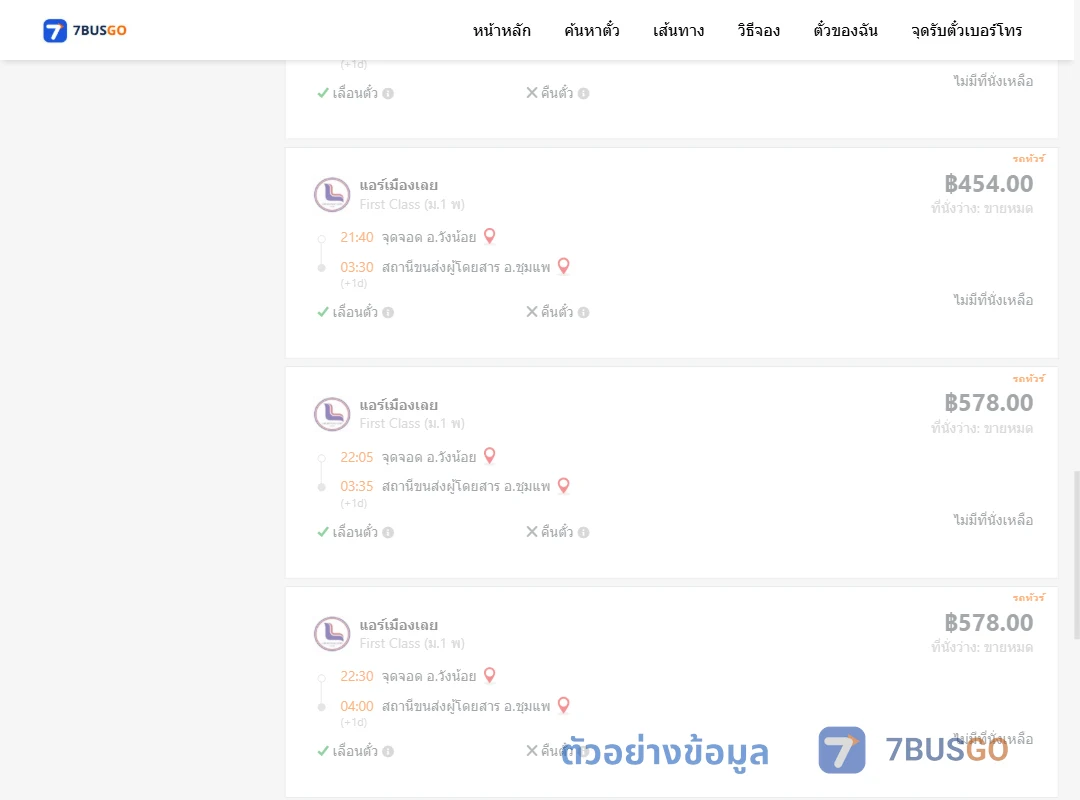This screenshot has height=800, width=1080.
Task: Open ตั๋วของฉัน page link
Action: [x=845, y=30]
